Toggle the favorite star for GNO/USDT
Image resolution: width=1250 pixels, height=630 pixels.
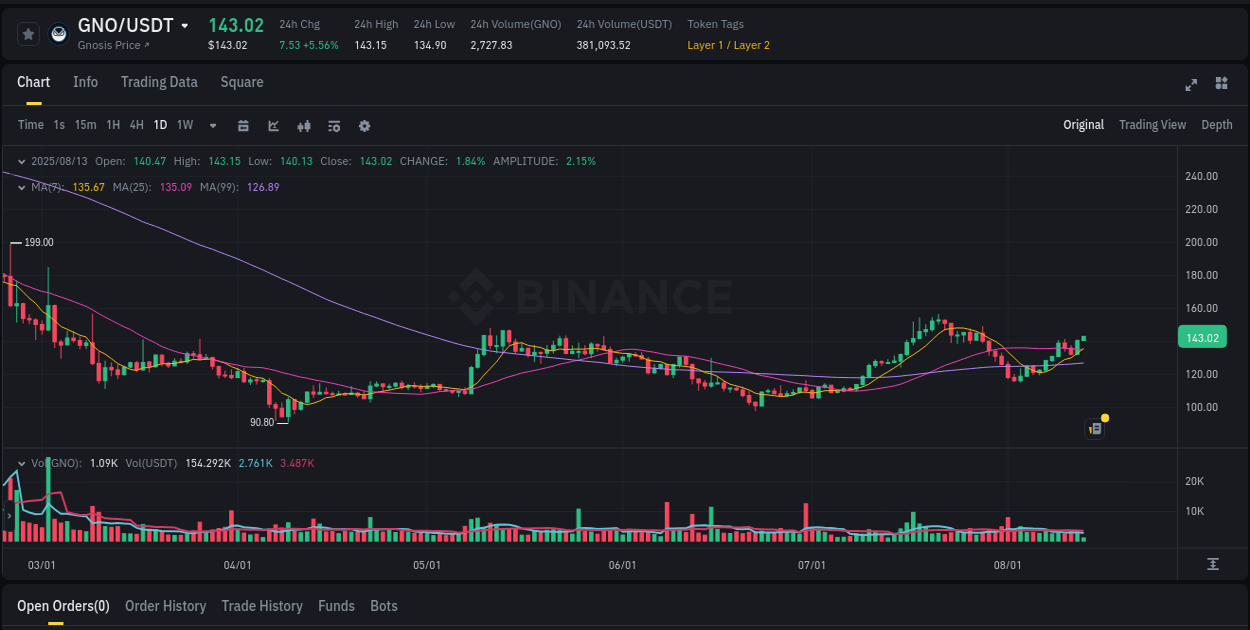click(27, 33)
